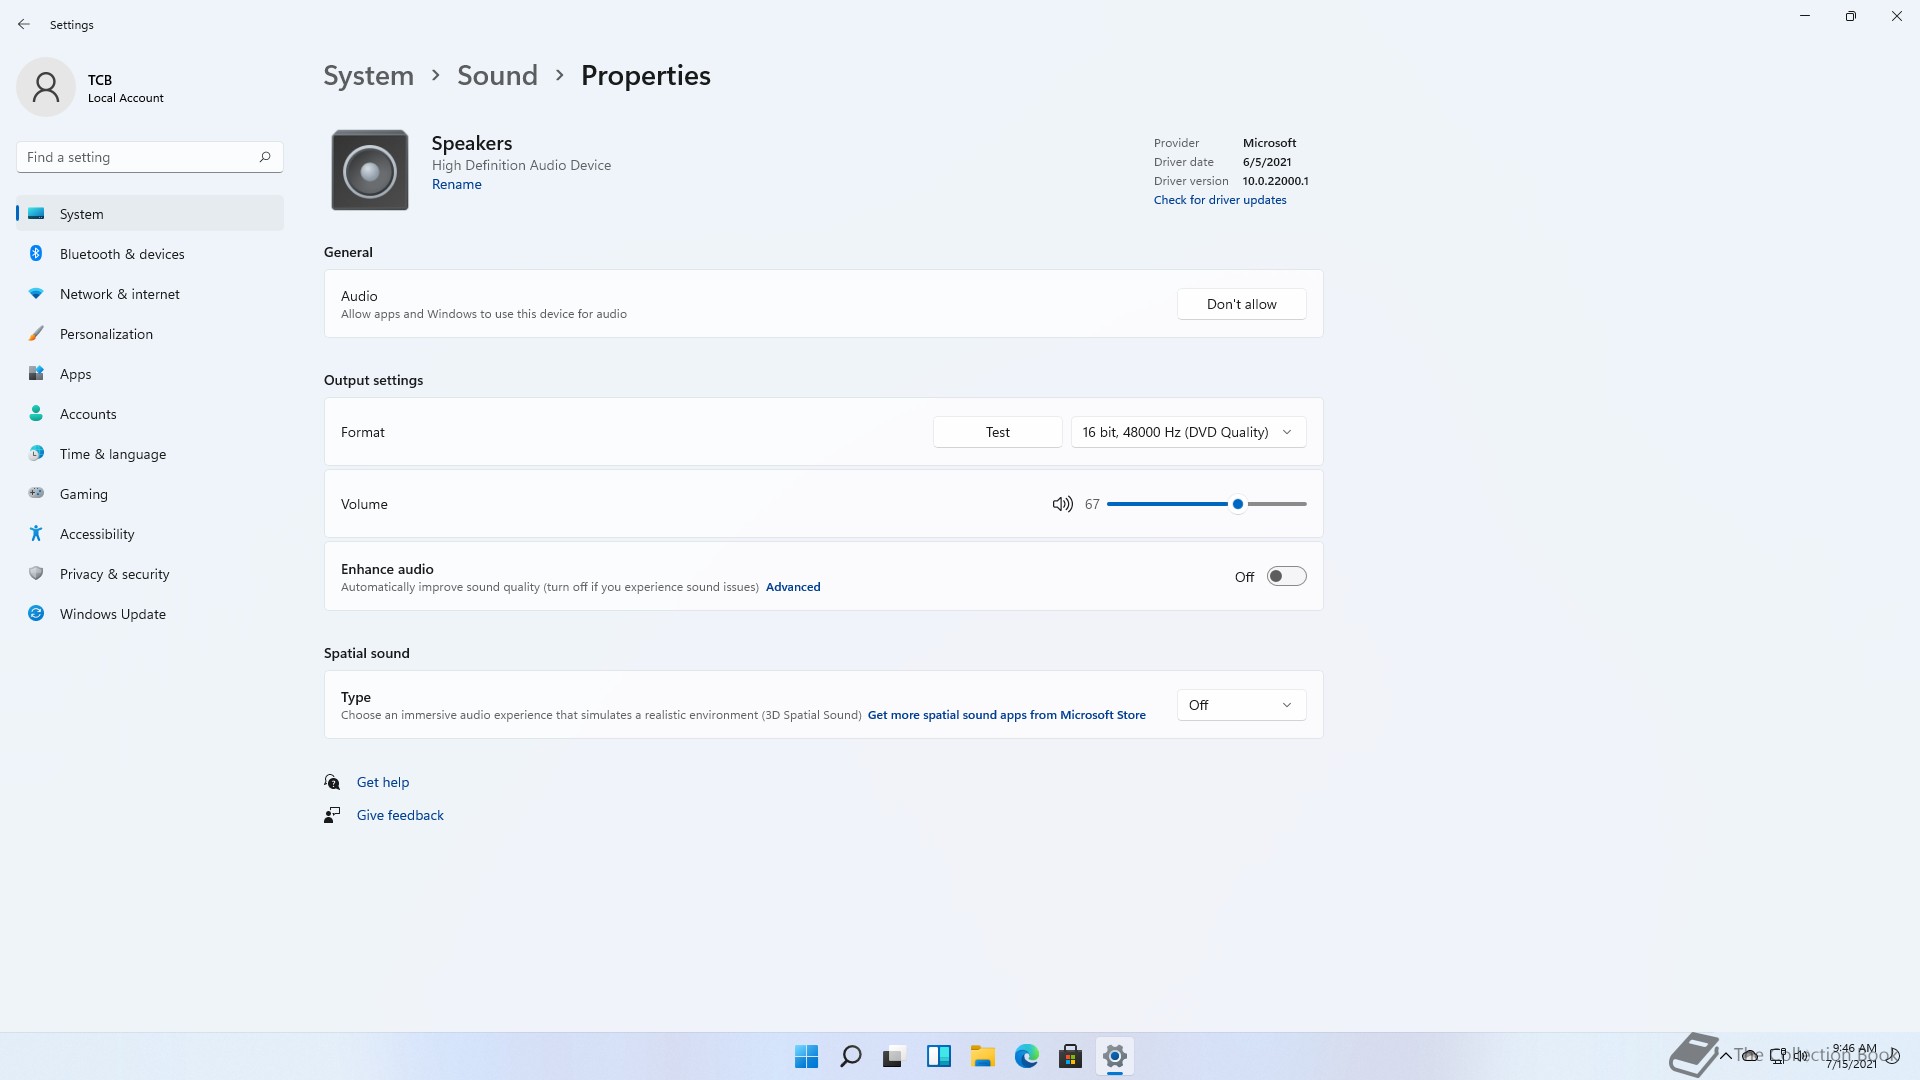The image size is (1920, 1080).
Task: Open the Spatial sound Type dropdown
Action: point(1241,705)
